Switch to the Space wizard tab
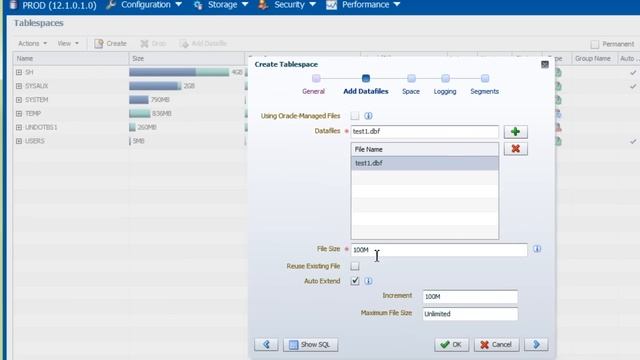640x360 pixels. [411, 91]
